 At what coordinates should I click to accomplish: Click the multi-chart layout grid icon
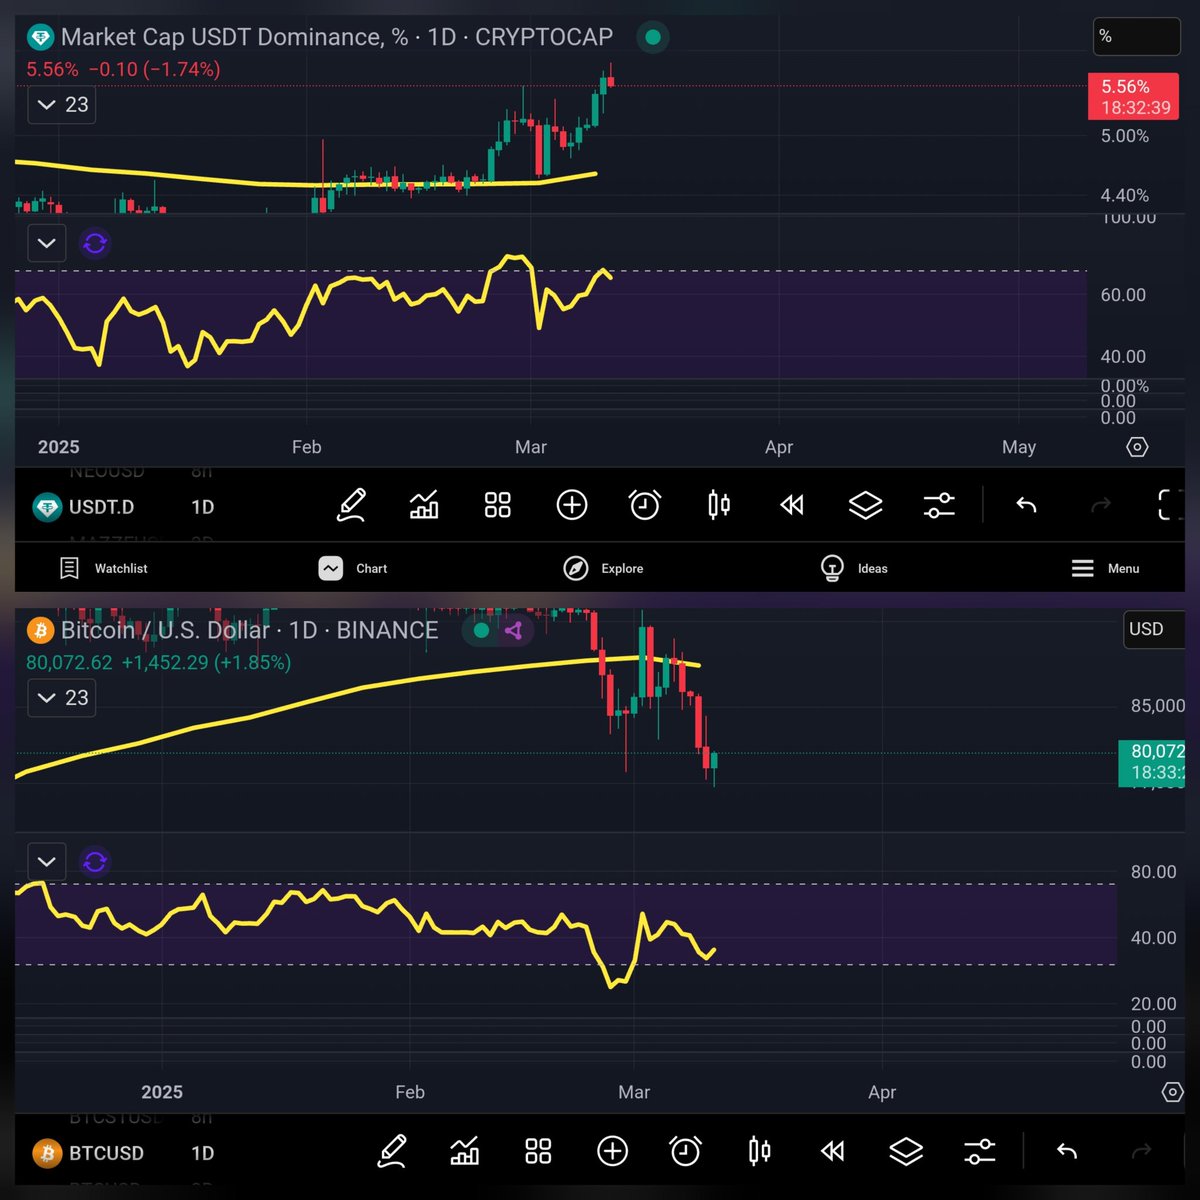(x=498, y=505)
